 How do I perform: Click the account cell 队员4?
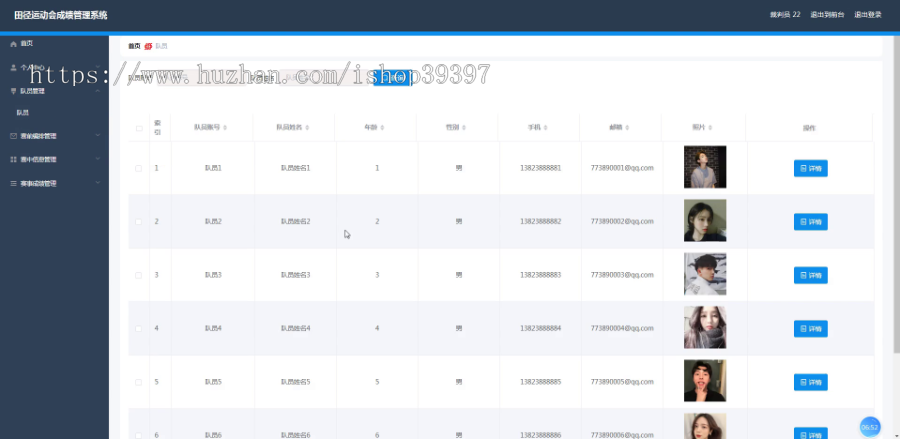pos(213,328)
